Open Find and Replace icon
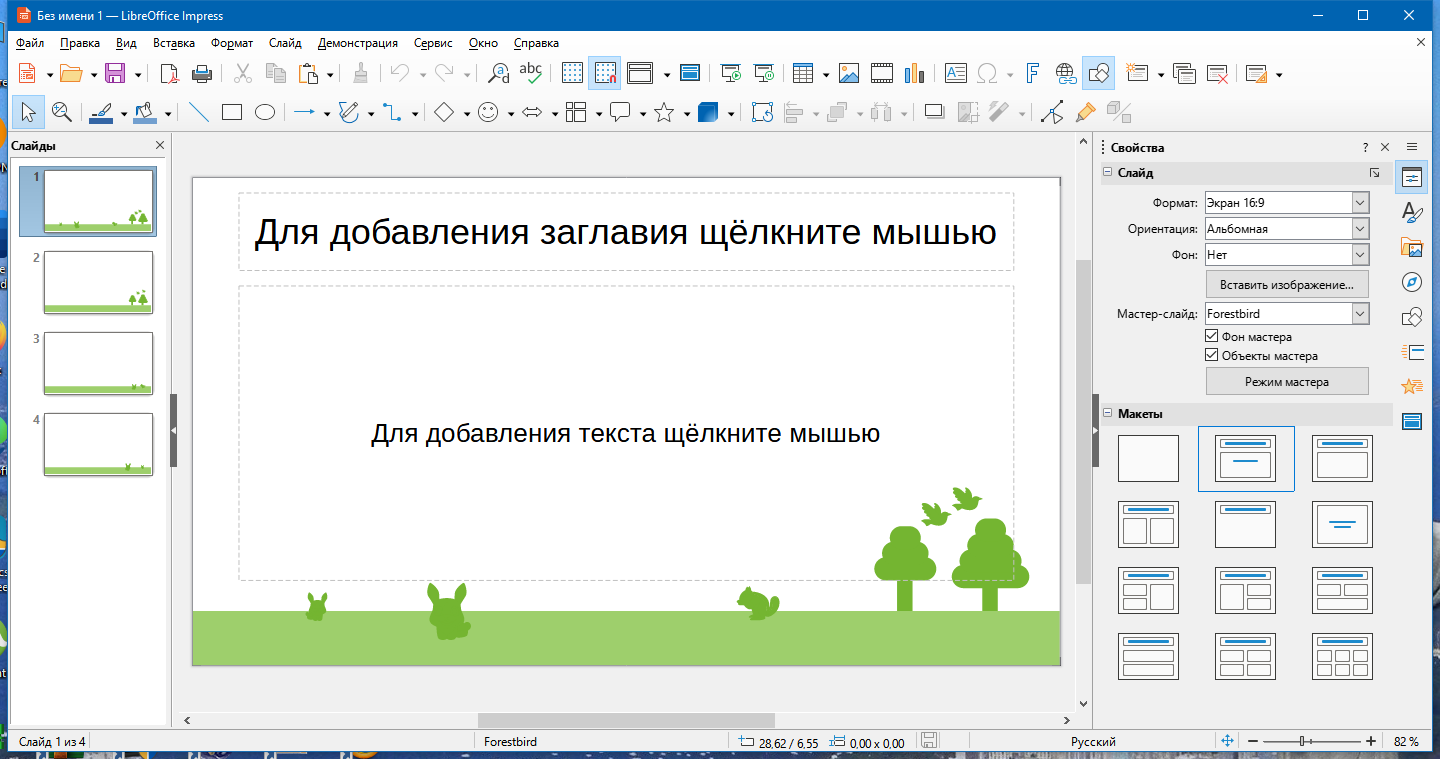 click(x=498, y=73)
